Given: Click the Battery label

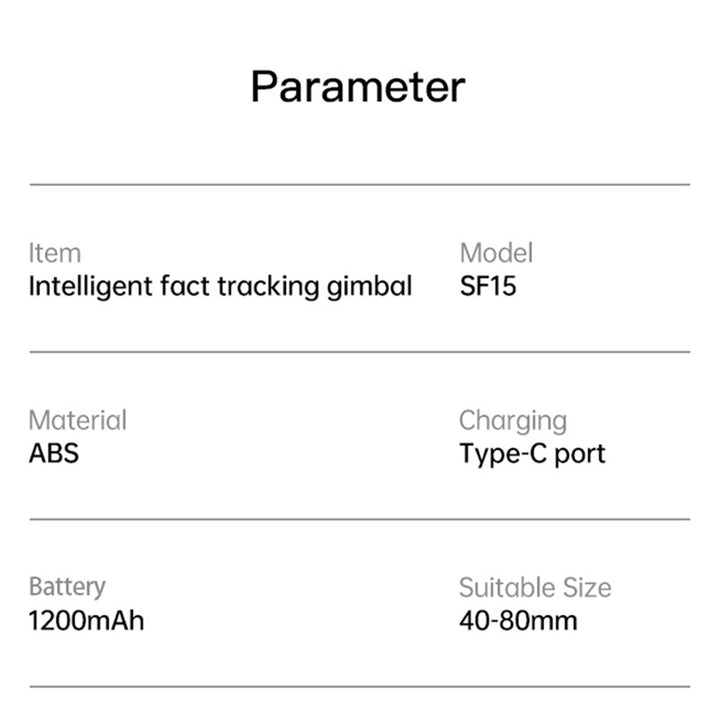Looking at the screenshot, I should (67, 587).
